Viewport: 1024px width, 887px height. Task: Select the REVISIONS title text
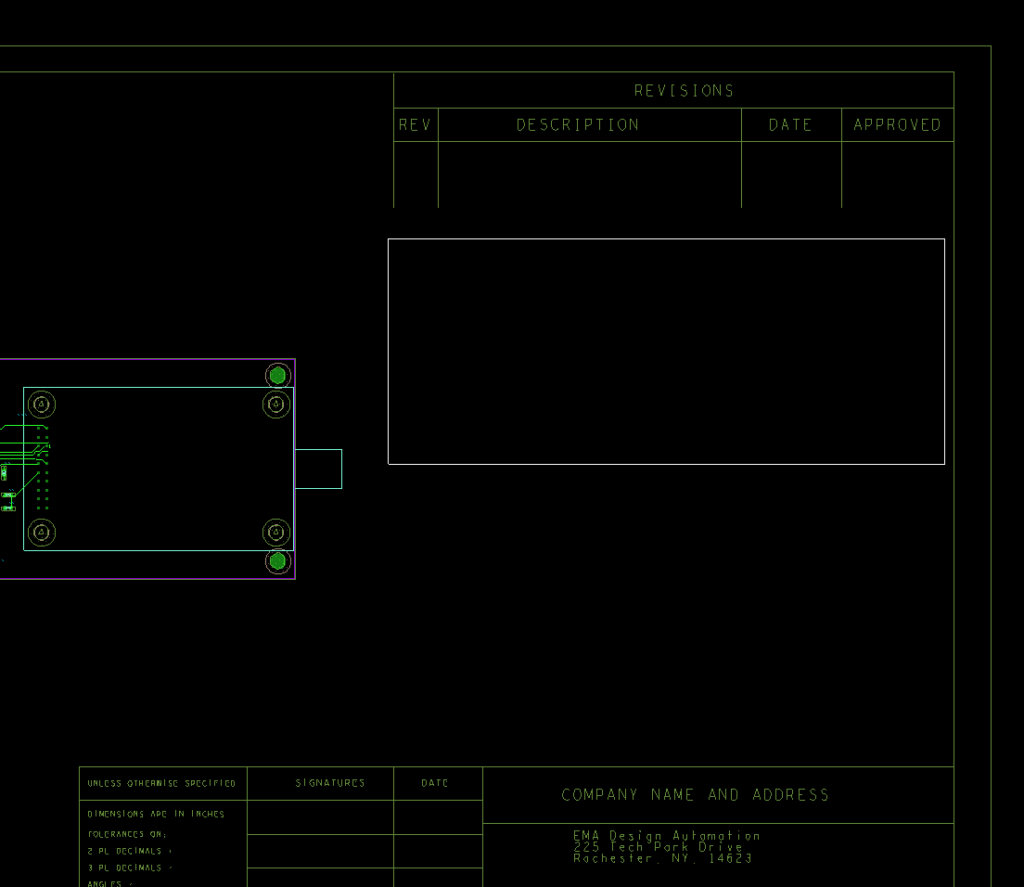click(x=684, y=91)
